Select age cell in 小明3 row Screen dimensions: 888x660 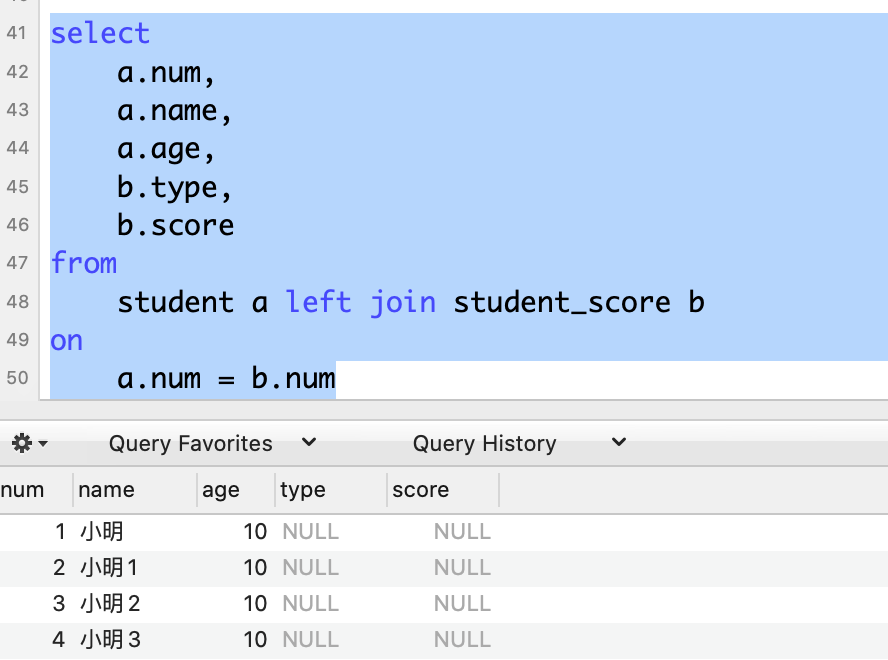[x=255, y=639]
